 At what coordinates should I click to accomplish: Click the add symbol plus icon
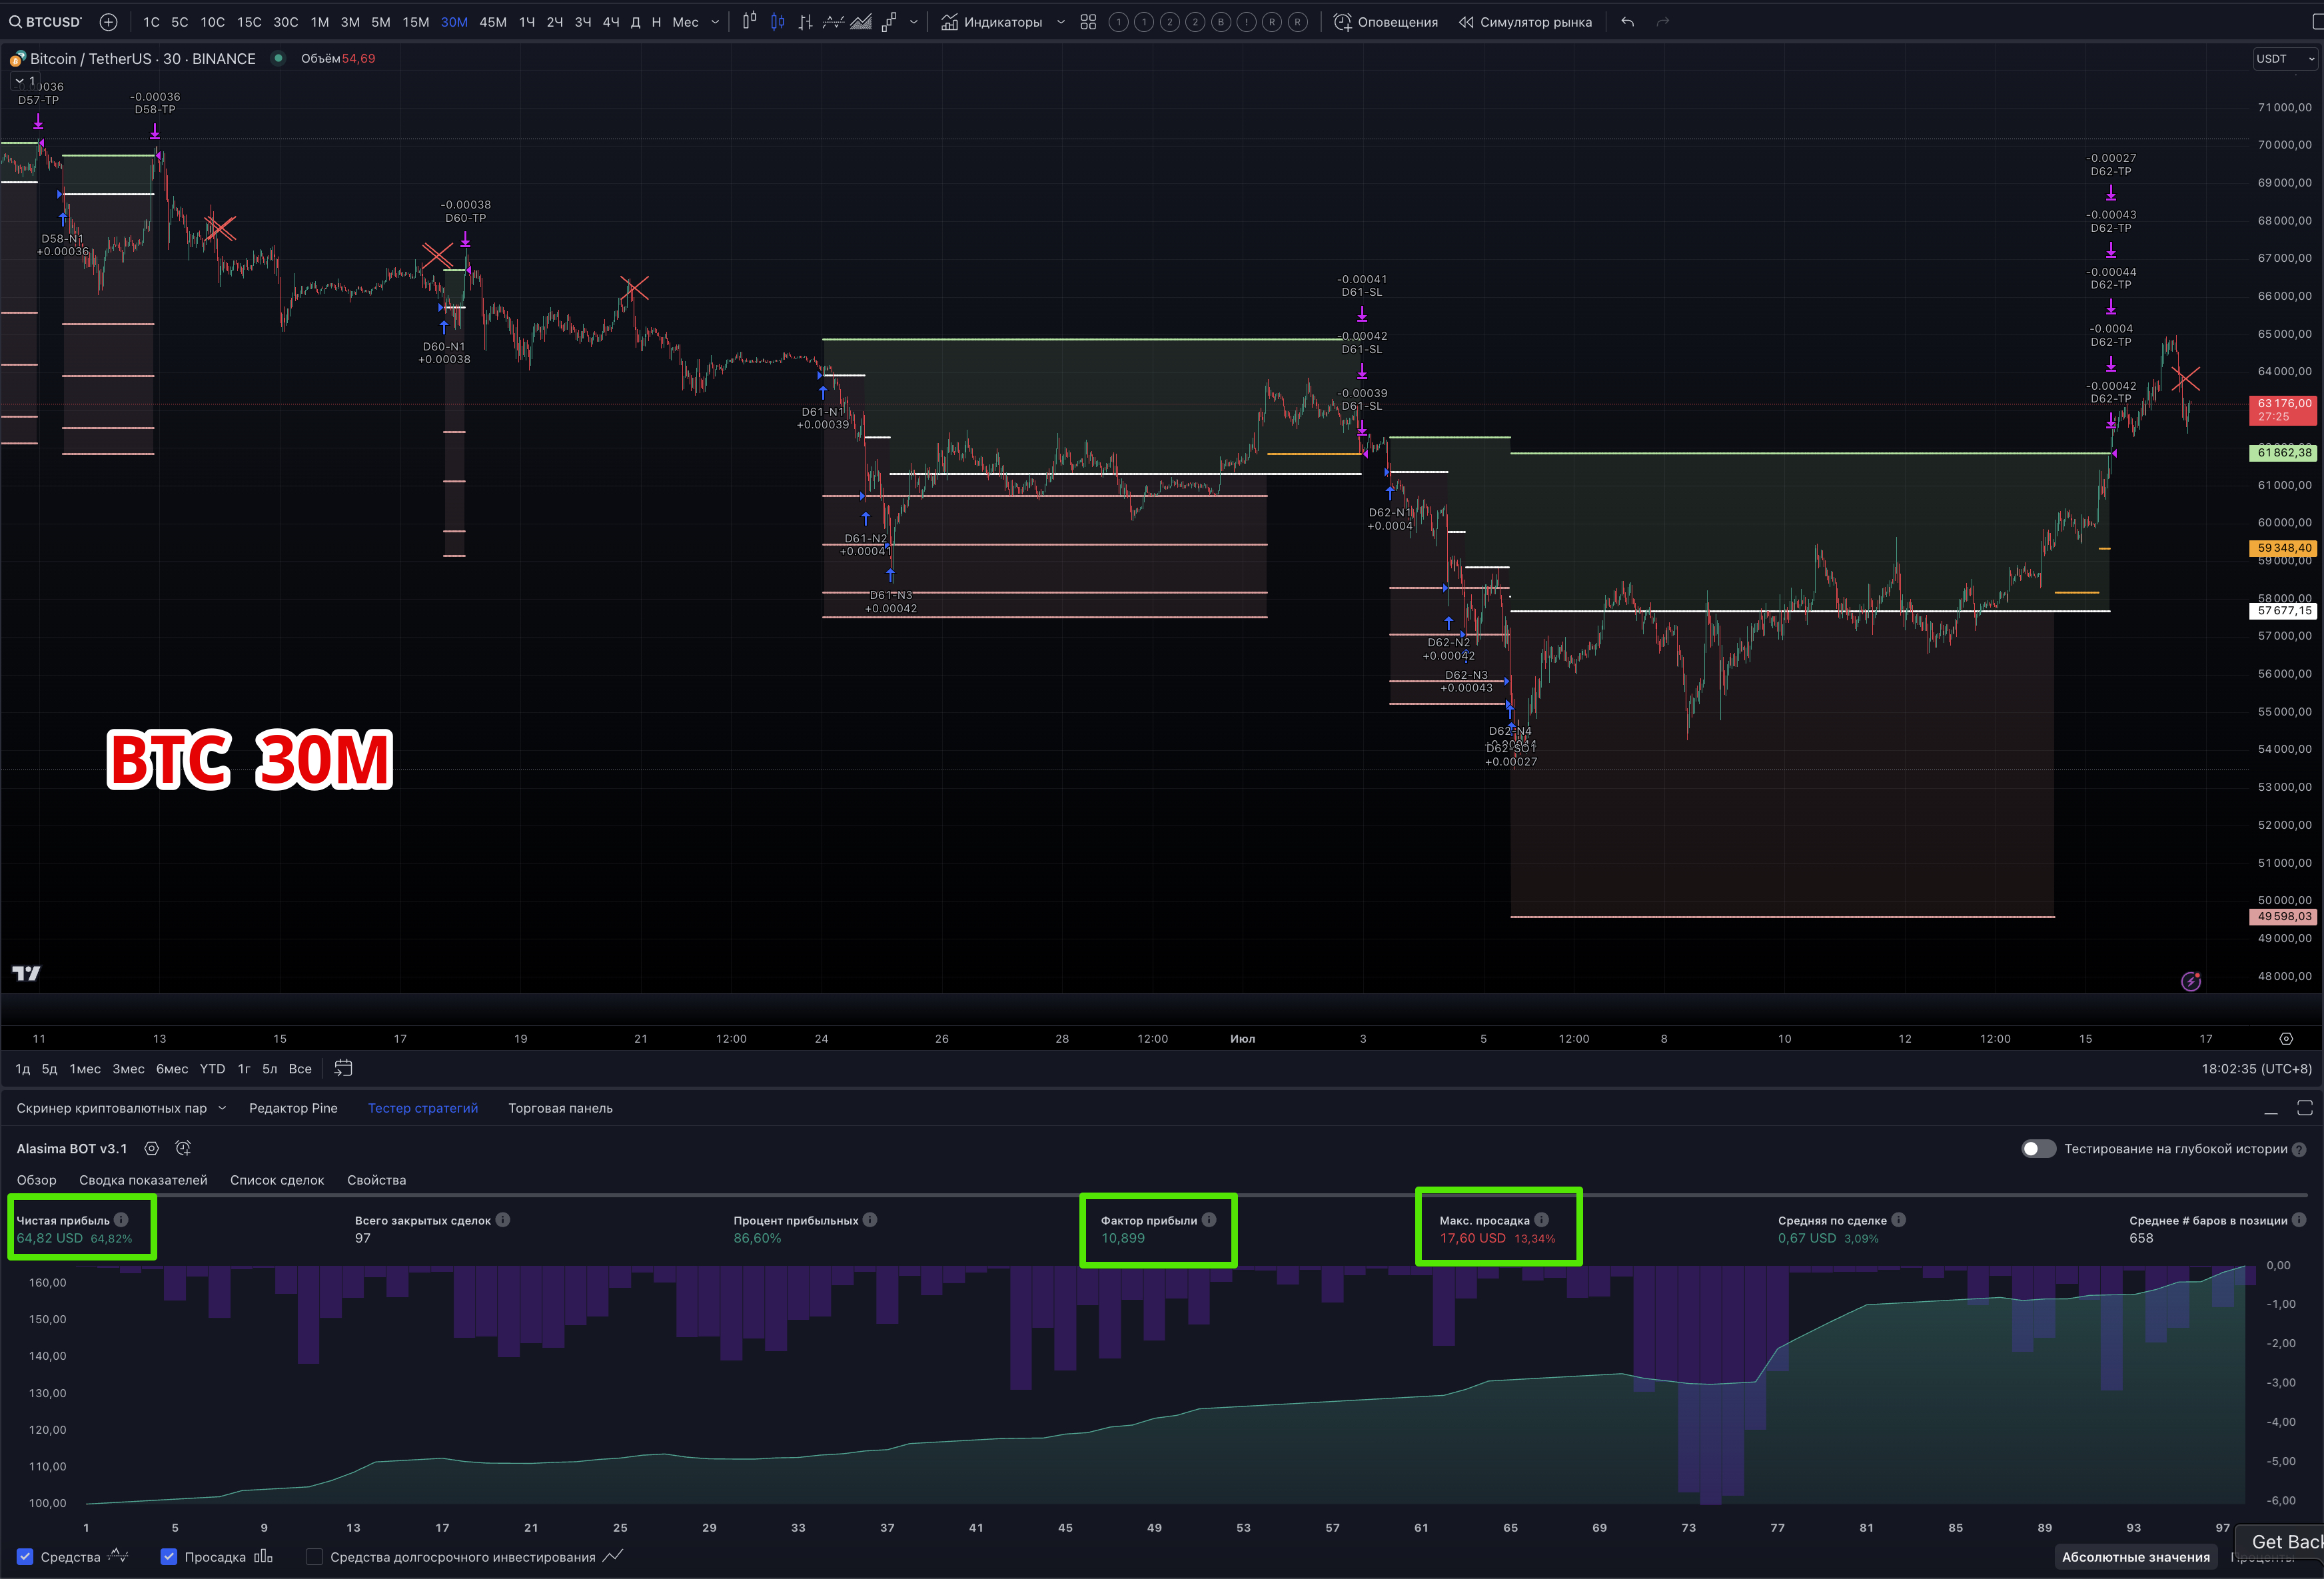(x=108, y=22)
